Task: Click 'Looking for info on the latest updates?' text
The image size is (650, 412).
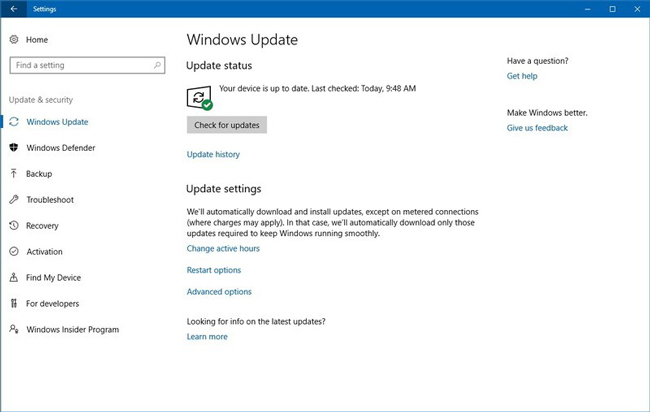Action: click(256, 321)
